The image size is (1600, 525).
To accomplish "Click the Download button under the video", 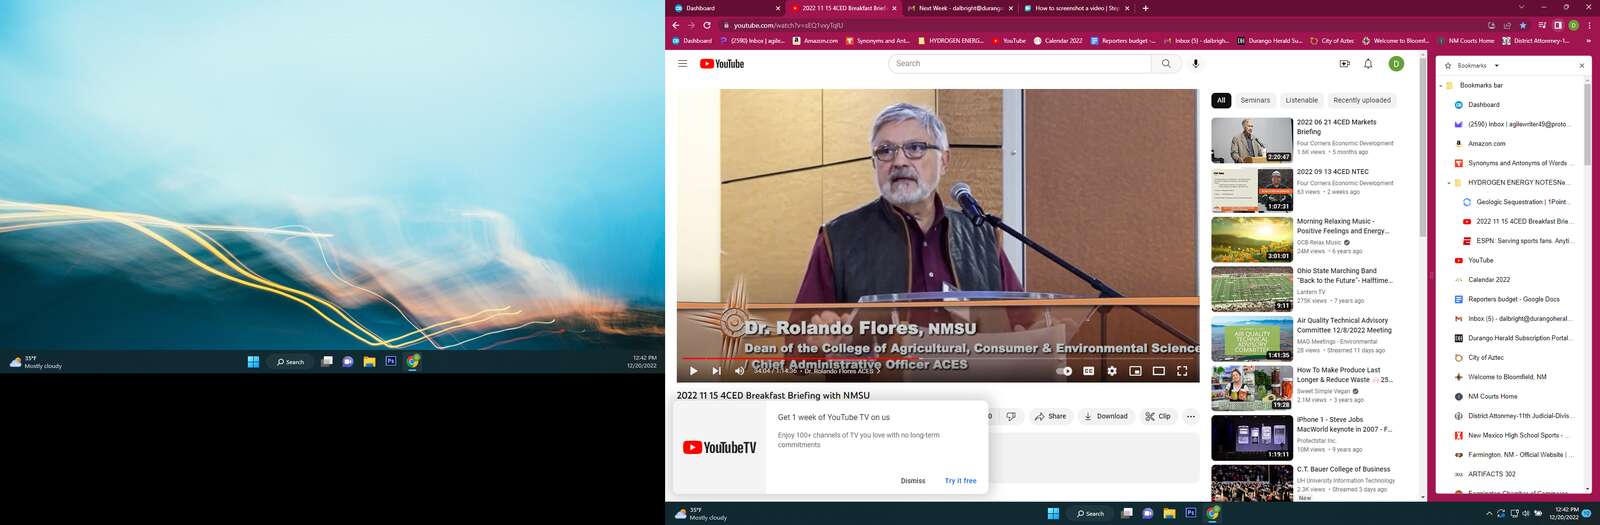I will click(1105, 416).
